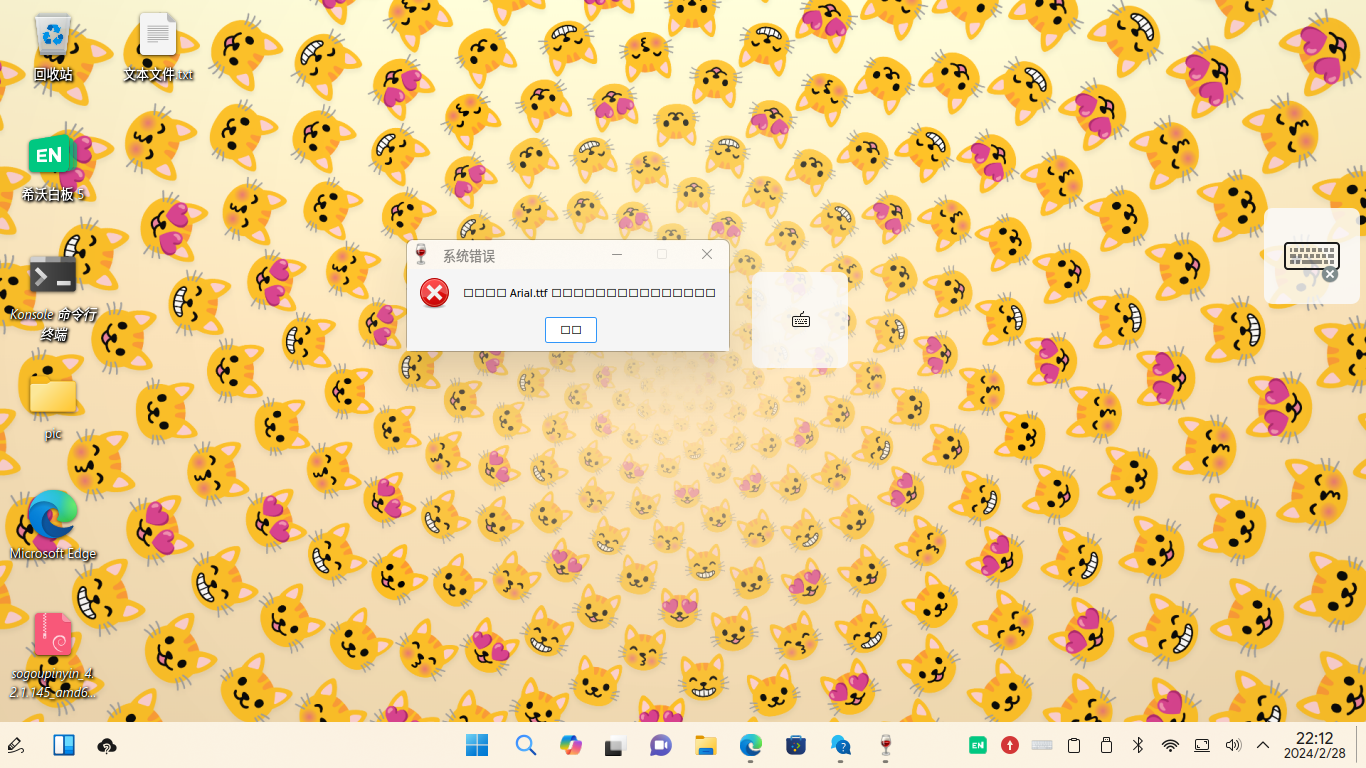Click the 系统错误 dialog title

[x=469, y=256]
